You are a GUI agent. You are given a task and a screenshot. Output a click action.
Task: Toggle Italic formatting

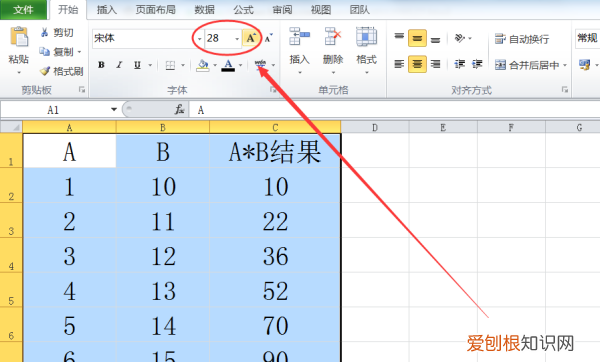point(119,65)
